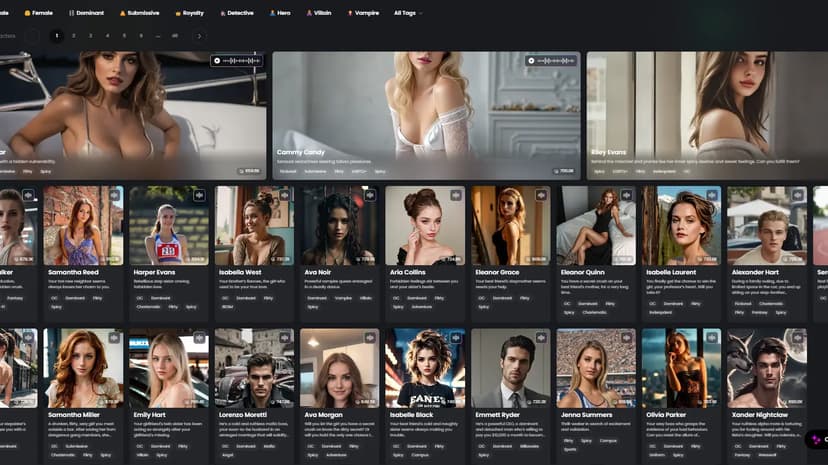The image size is (828, 465).
Task: Click the speaker icon on Emmett Ryder card
Action: point(541,337)
